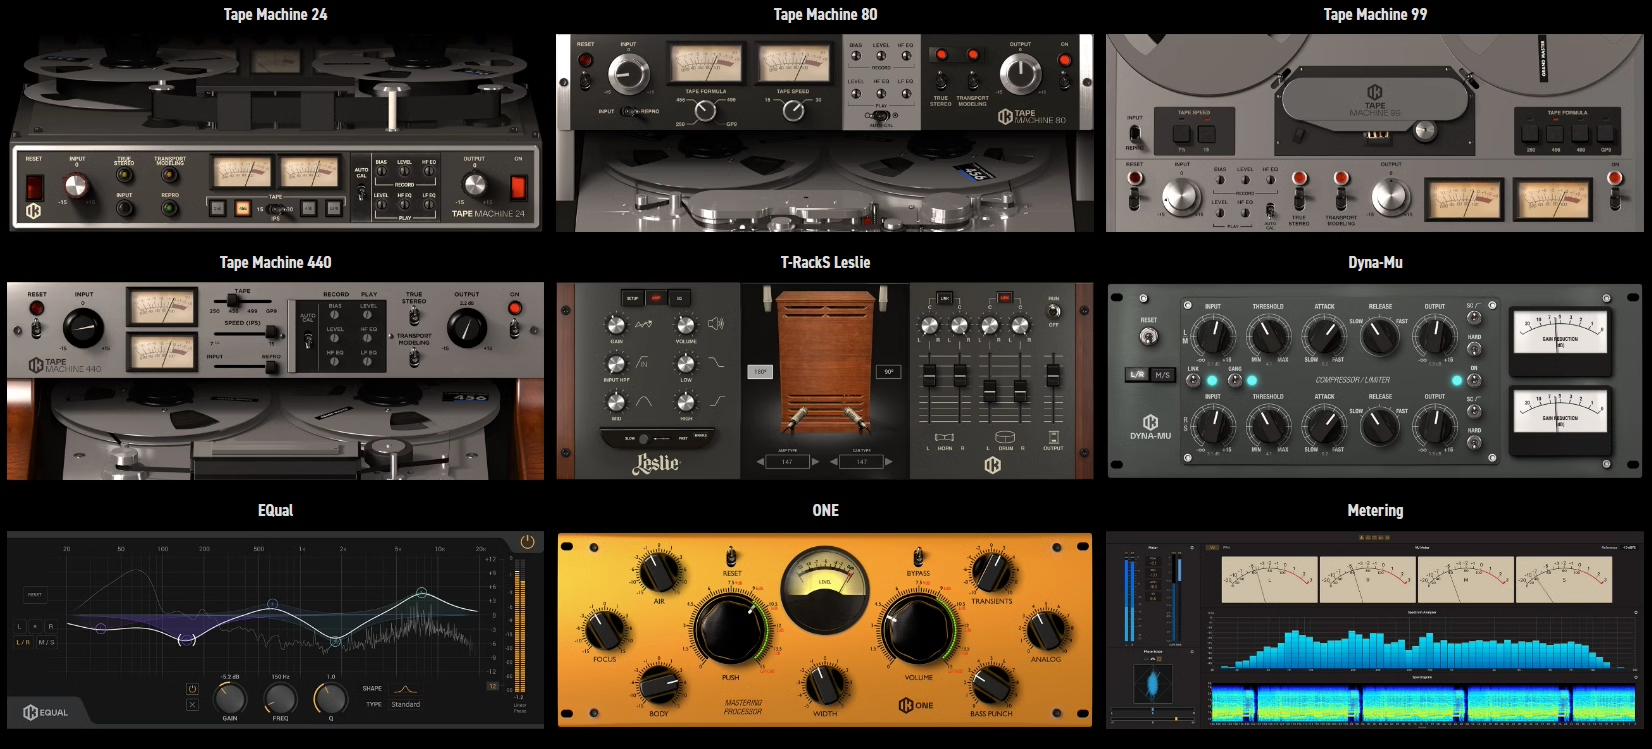Click the Leslie output mixer icon
Screen dimensions: 1652x749
pos(1053,437)
